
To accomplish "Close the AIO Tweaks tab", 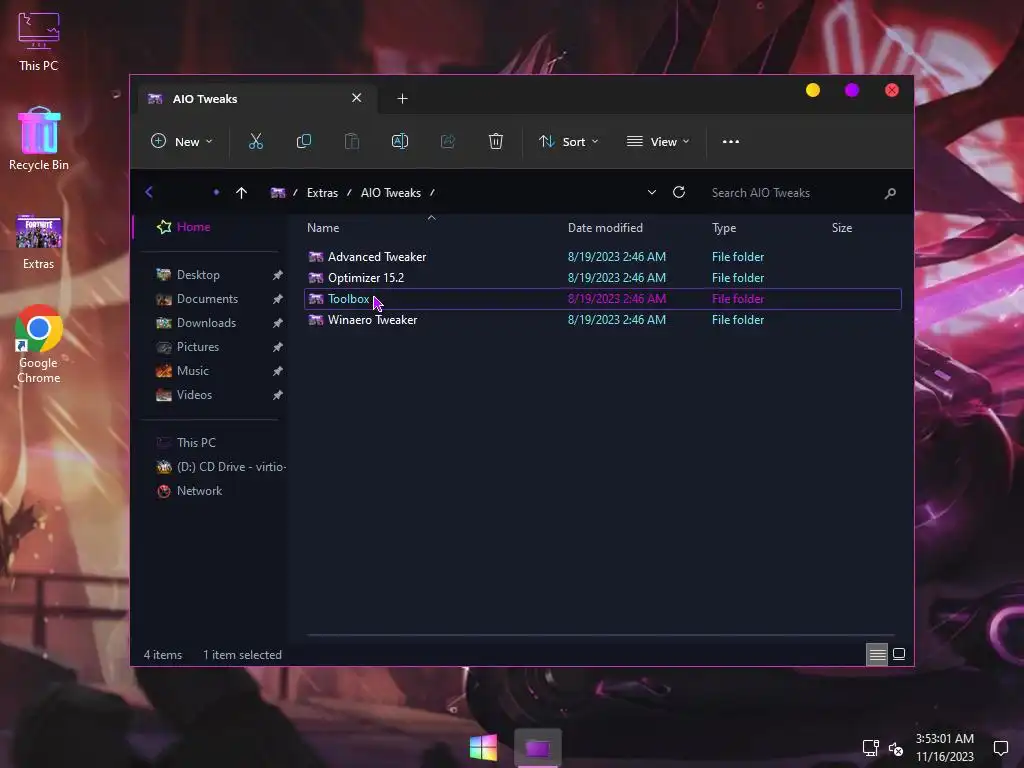I will [x=357, y=98].
